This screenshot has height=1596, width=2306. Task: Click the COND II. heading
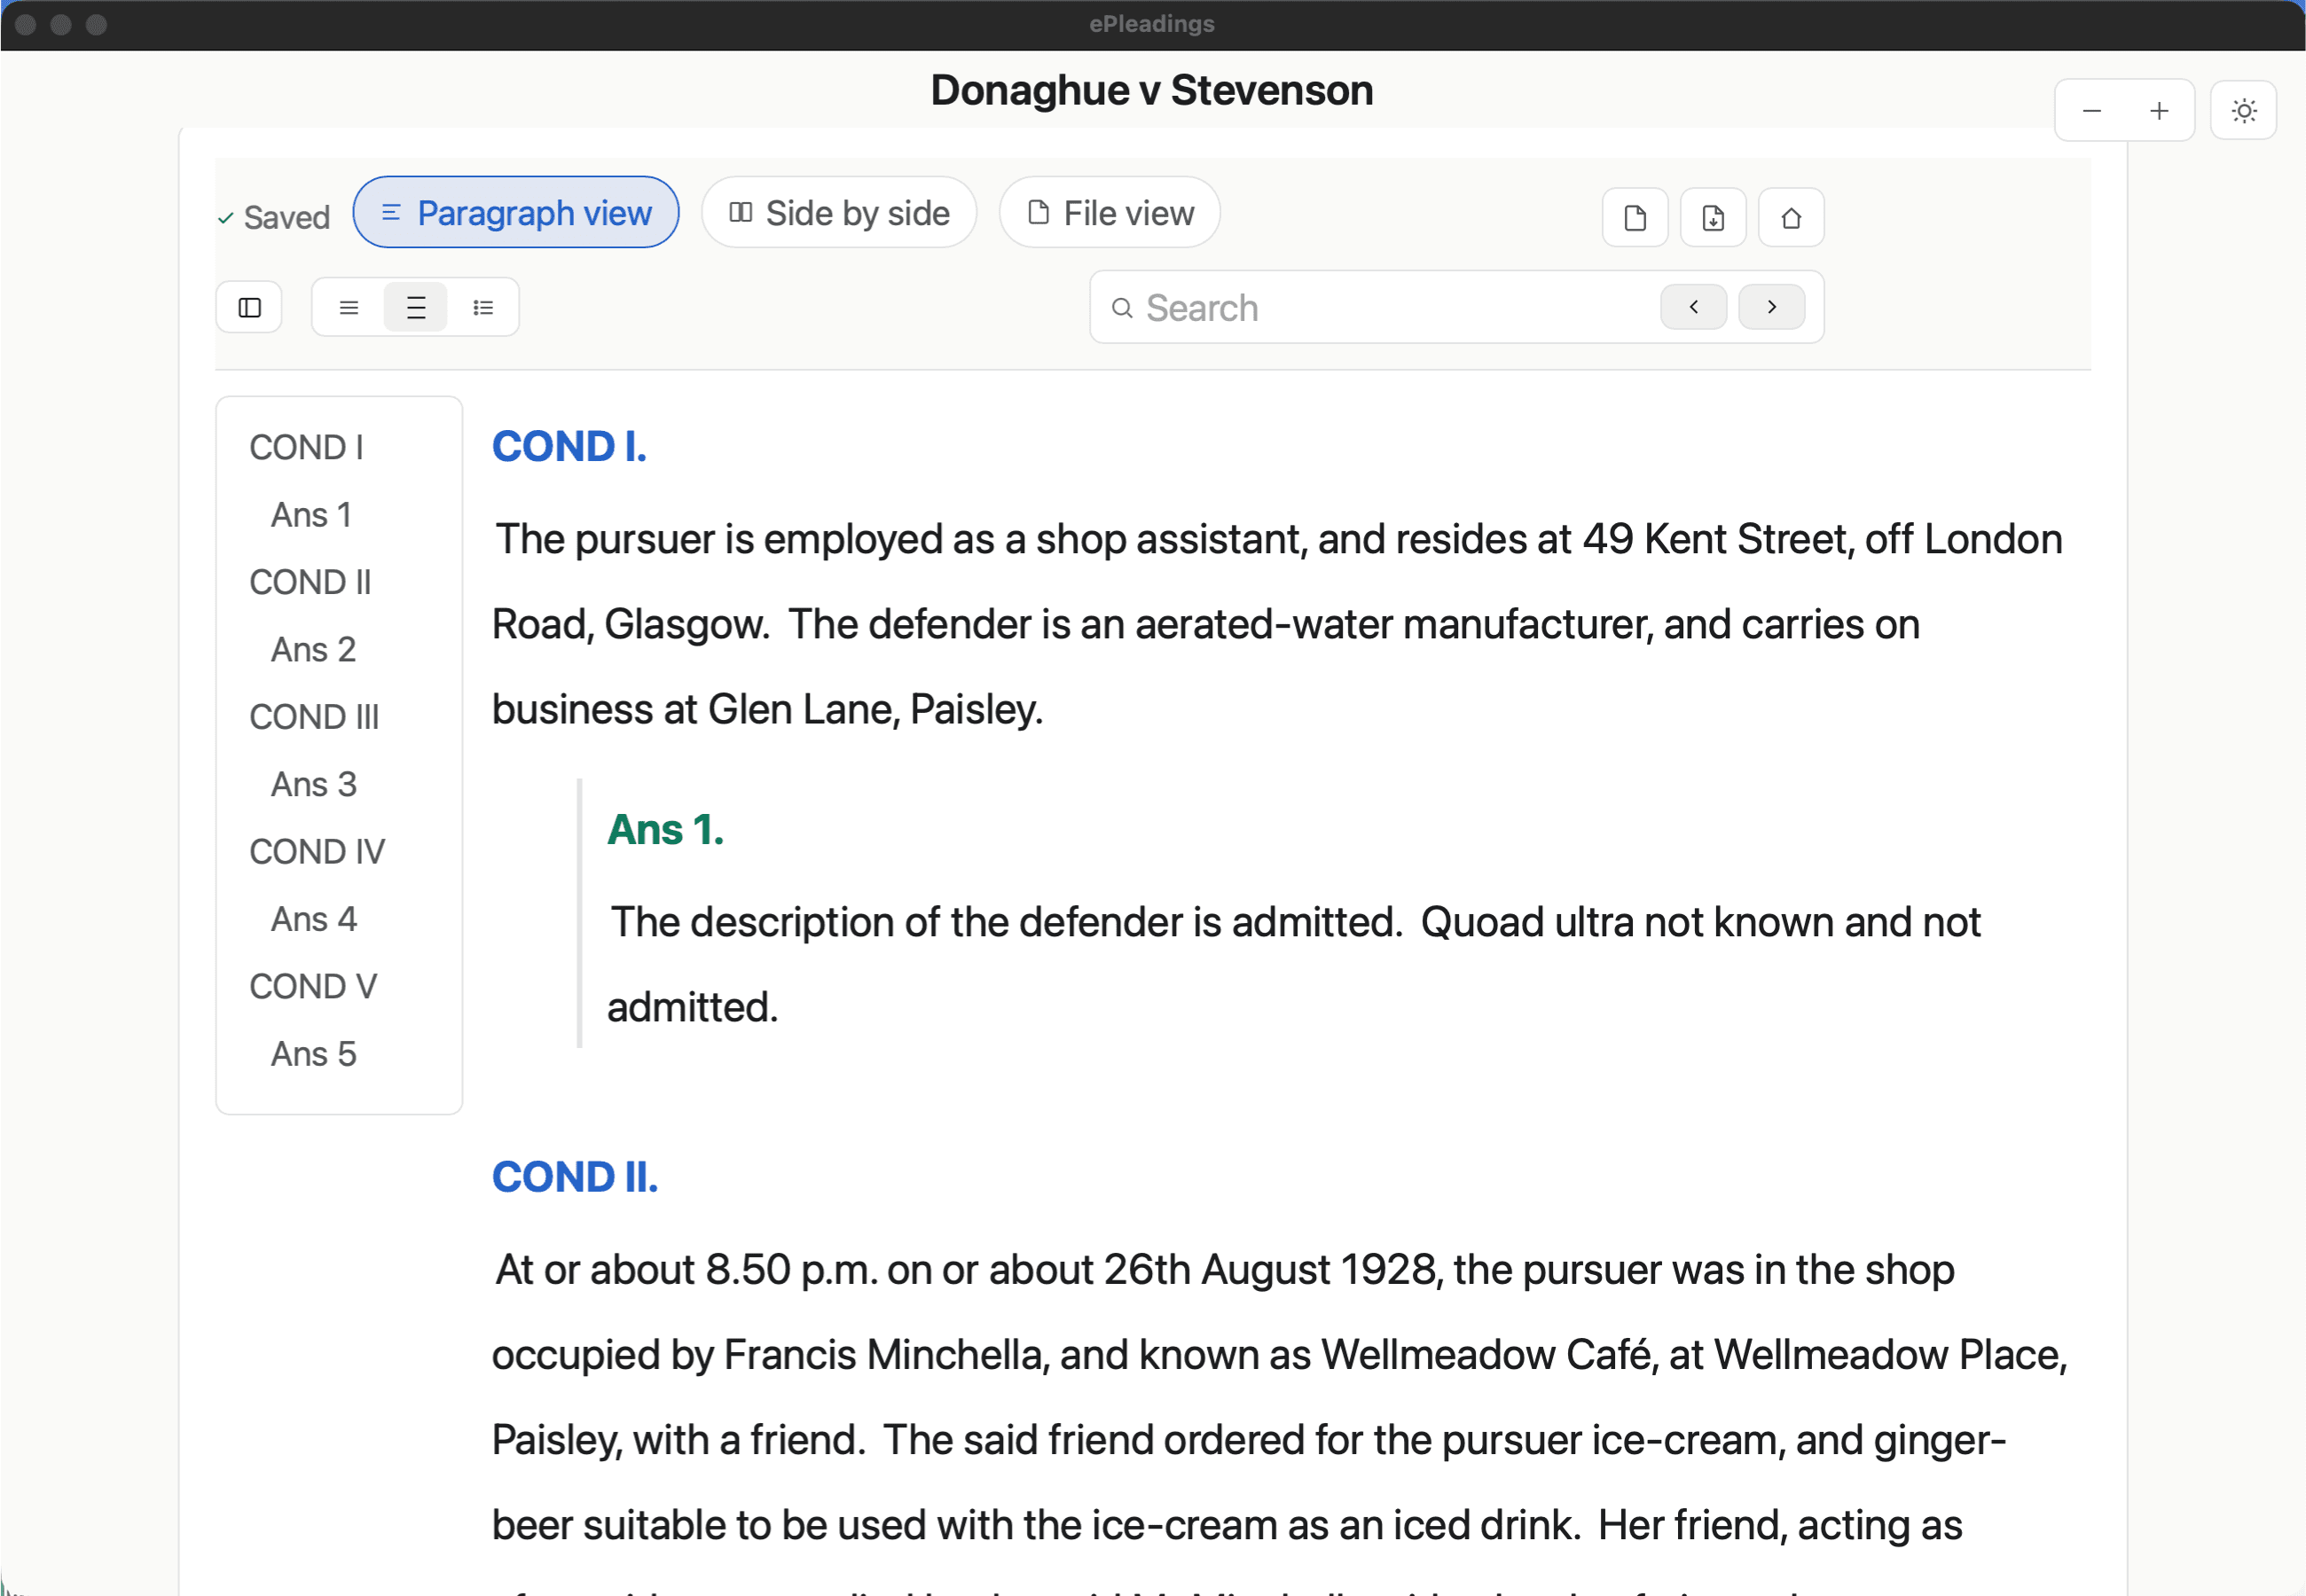click(575, 1177)
